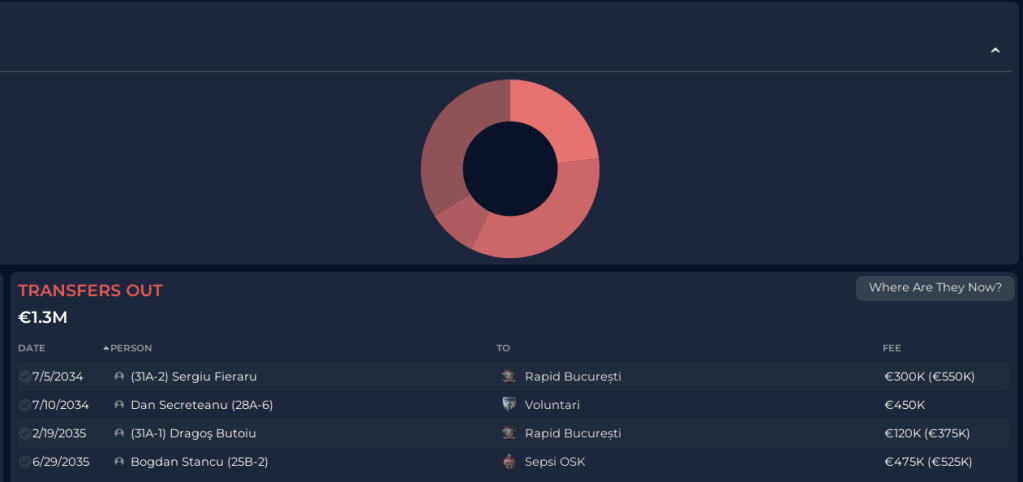Click player icon beside Bogdan Stancu

pos(120,462)
